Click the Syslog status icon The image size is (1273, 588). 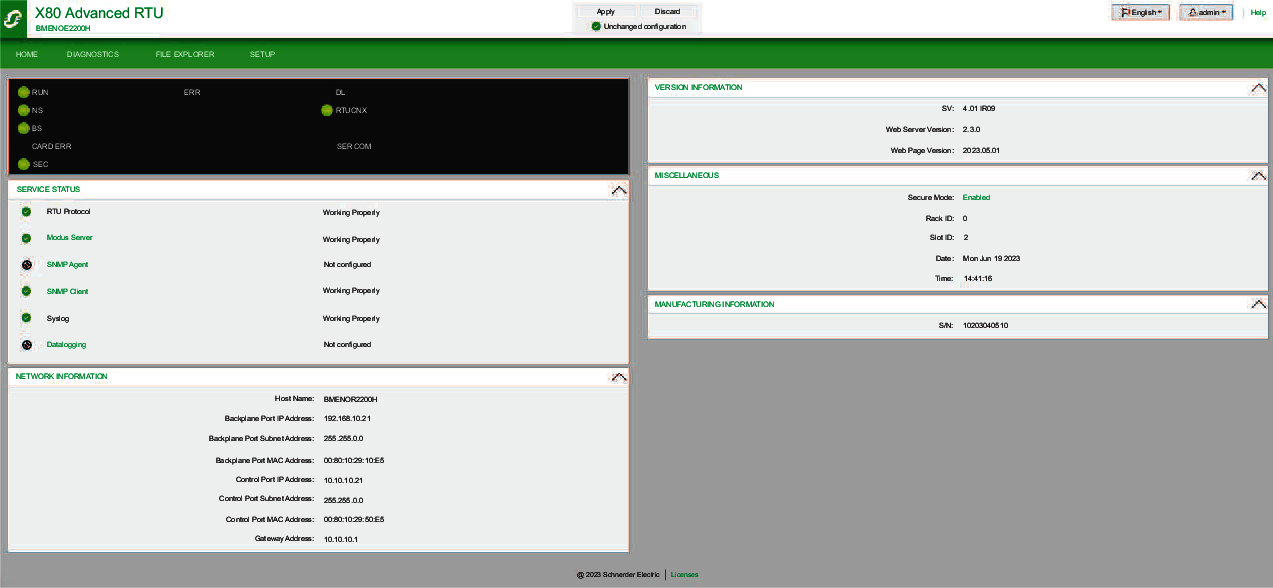(x=26, y=318)
